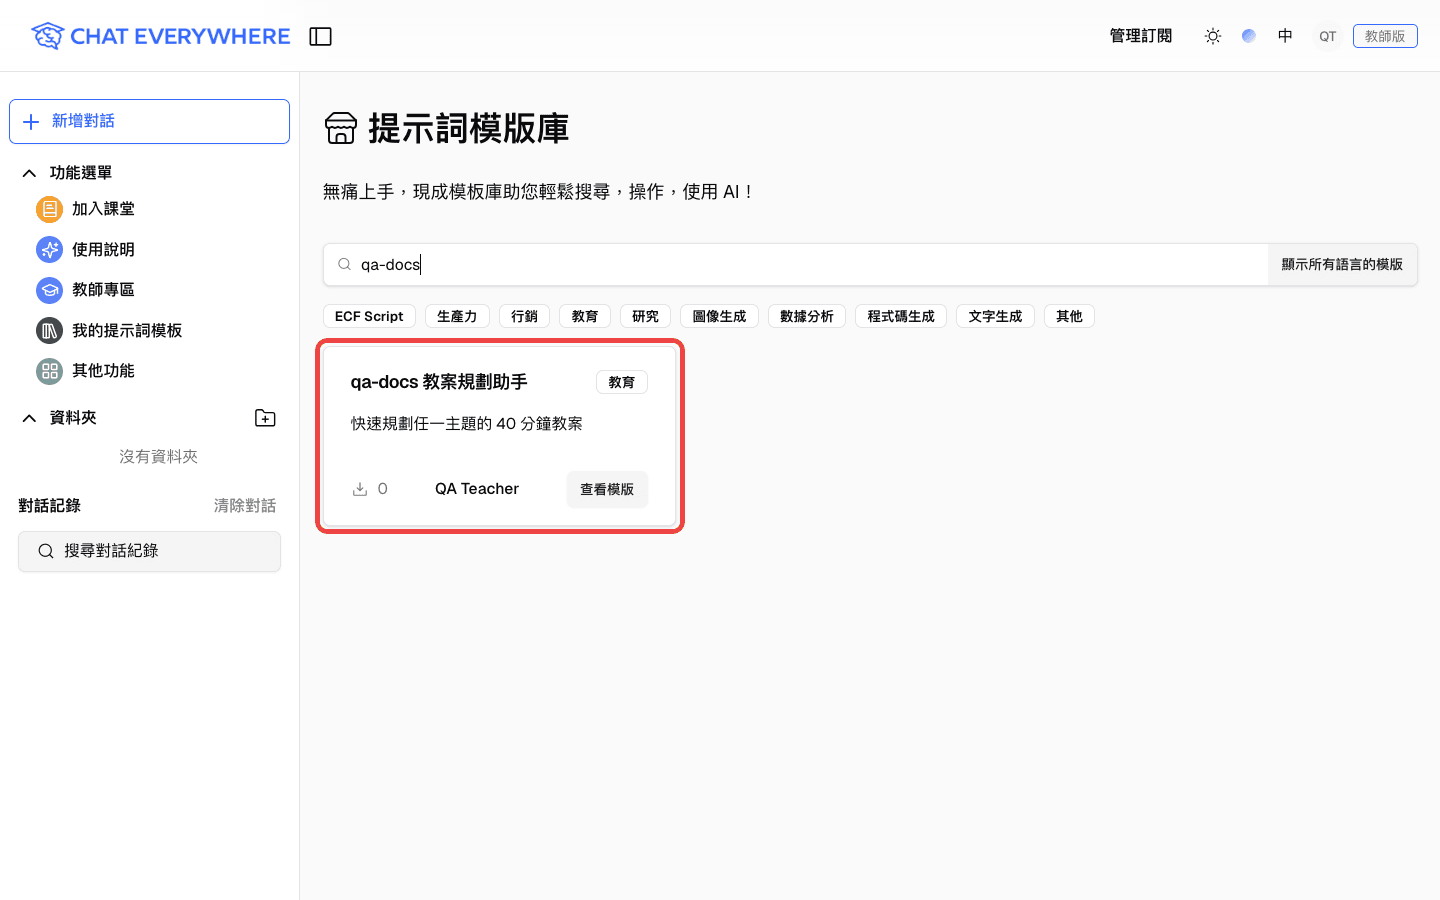Image resolution: width=1440 pixels, height=900 pixels.
Task: Click the 教師版 badge
Action: pyautogui.click(x=1385, y=36)
